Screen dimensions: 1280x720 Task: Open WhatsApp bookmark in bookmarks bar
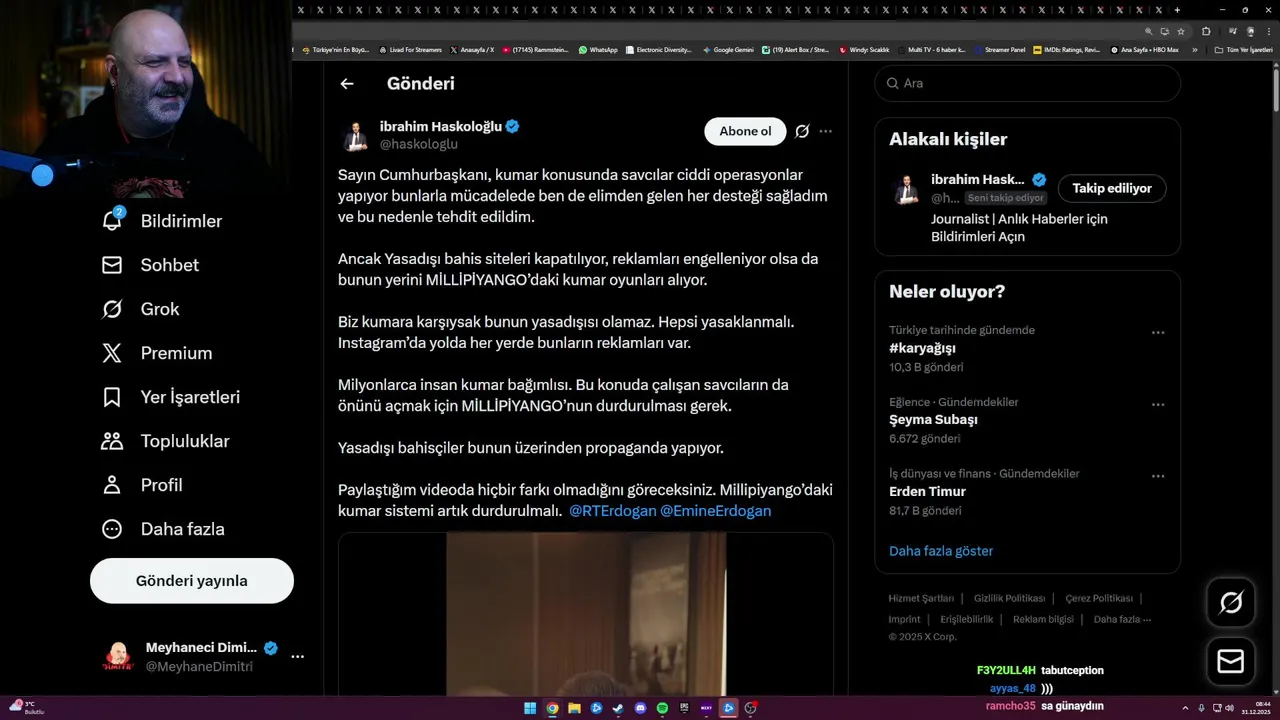598,49
